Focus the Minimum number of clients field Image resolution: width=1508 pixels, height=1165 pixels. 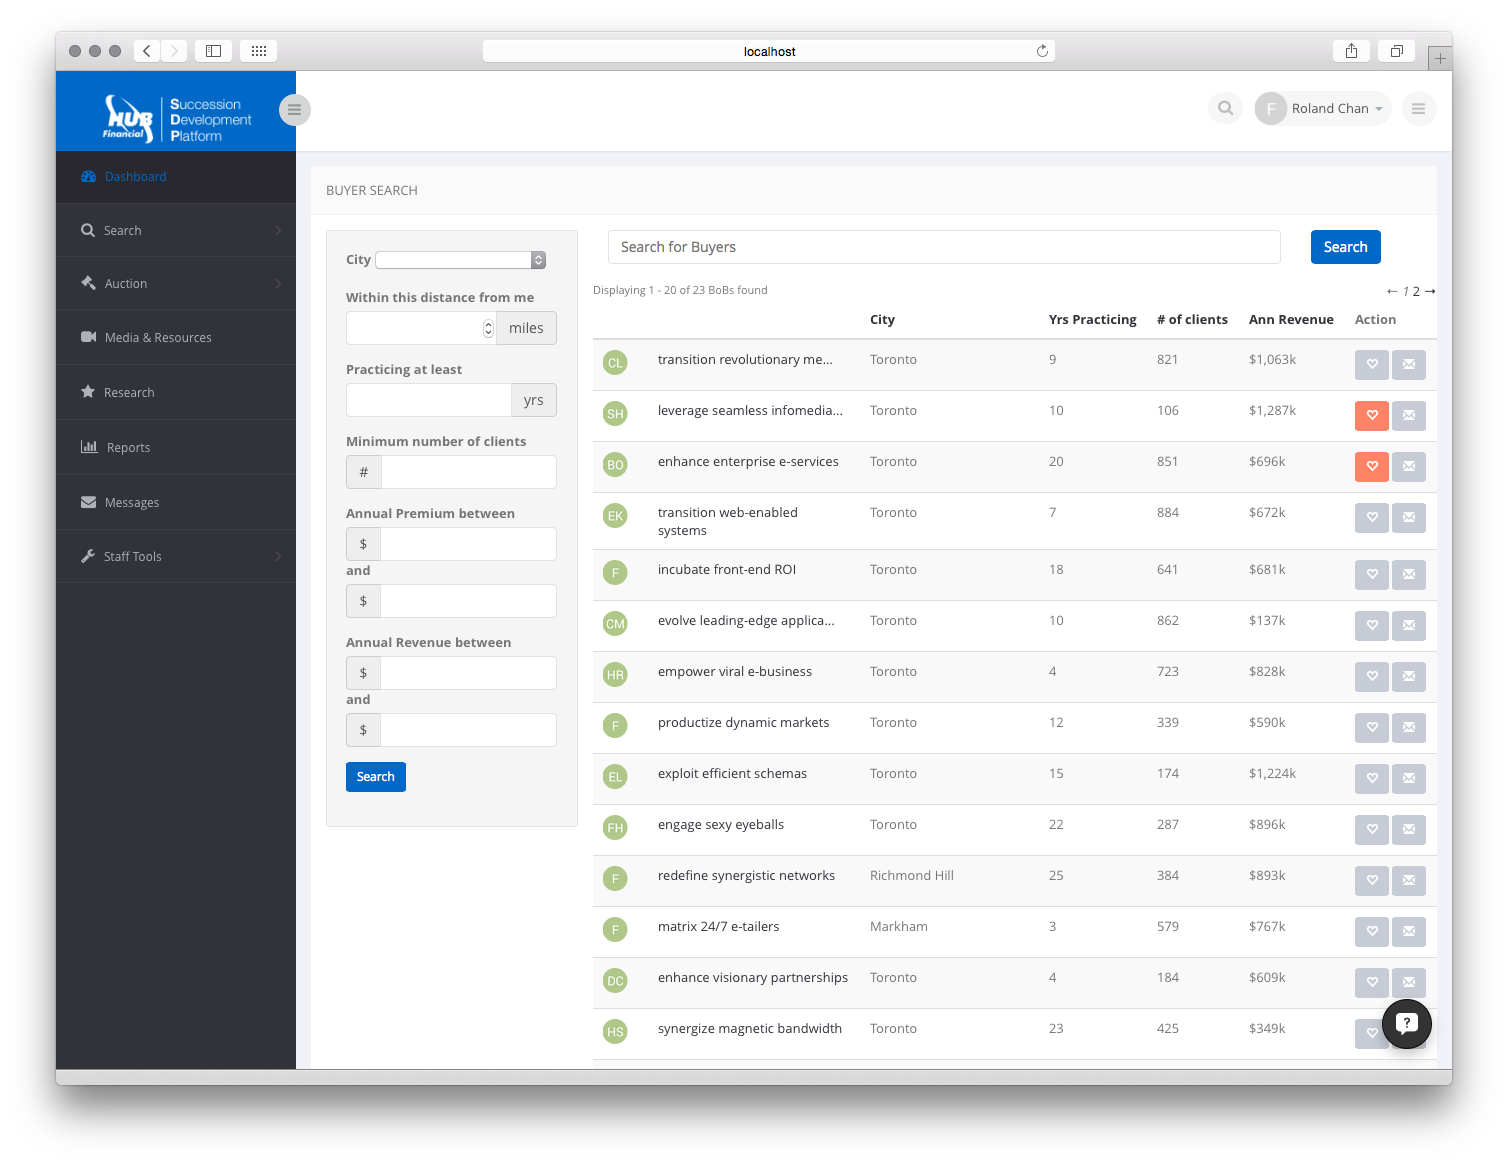pos(469,472)
